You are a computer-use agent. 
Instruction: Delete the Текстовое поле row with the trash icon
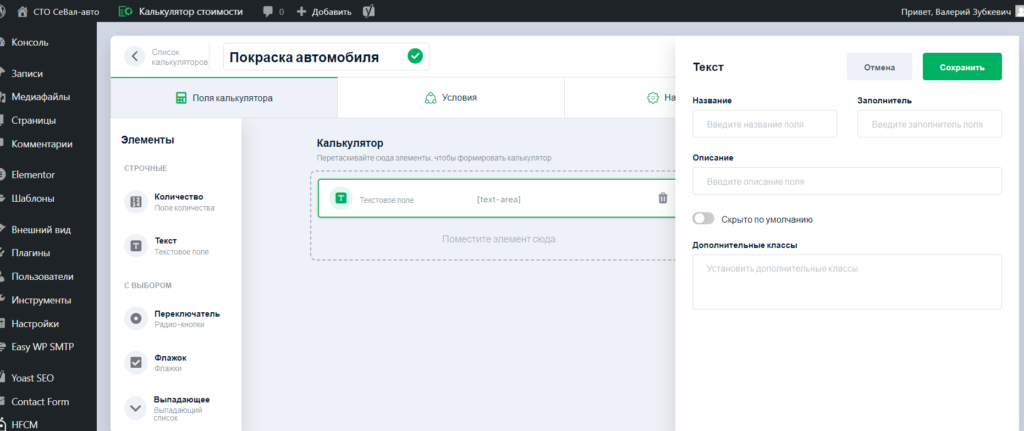point(663,198)
